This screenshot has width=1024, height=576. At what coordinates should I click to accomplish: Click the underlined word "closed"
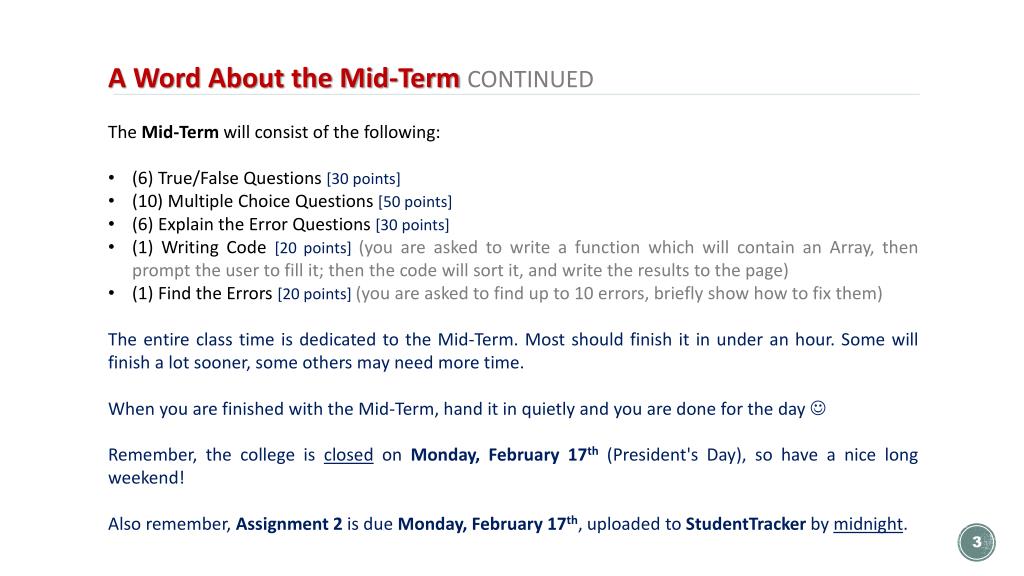click(x=348, y=455)
